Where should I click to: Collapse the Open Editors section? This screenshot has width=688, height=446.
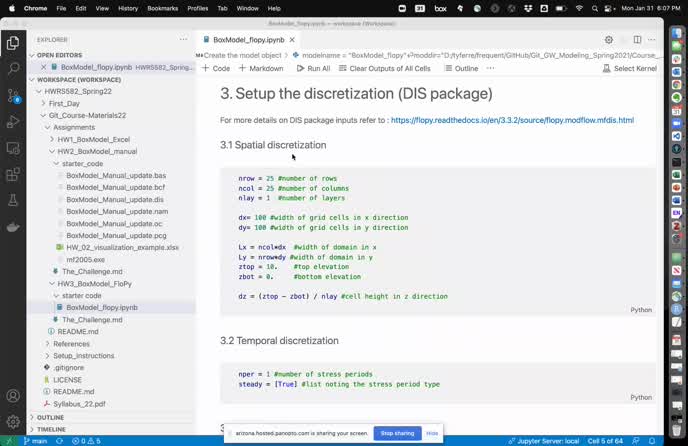60,55
